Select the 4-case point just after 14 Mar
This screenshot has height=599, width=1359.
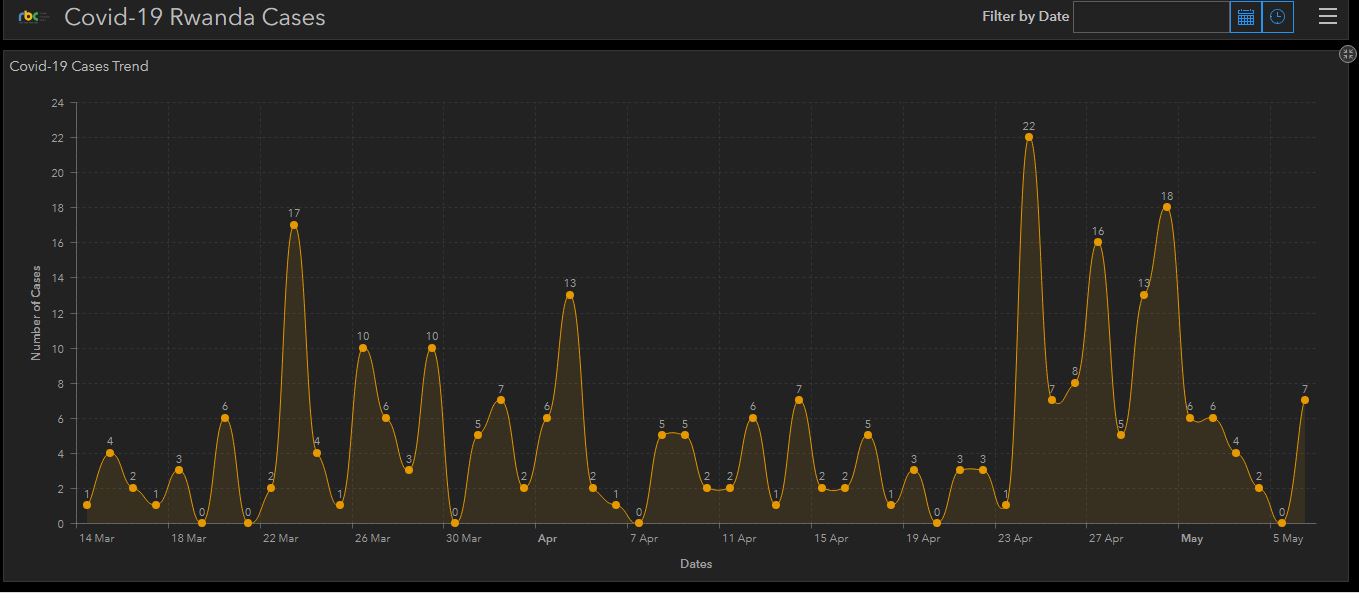pyautogui.click(x=110, y=453)
